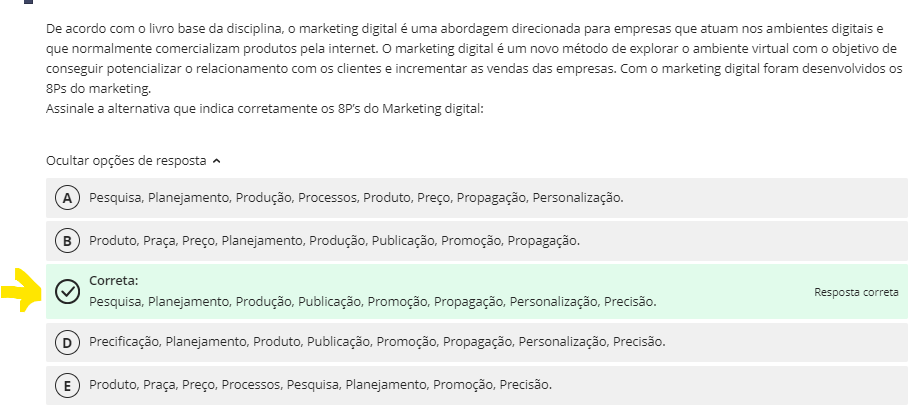Select the circled letter B option
Screen dimensions: 914x413
tap(67, 241)
